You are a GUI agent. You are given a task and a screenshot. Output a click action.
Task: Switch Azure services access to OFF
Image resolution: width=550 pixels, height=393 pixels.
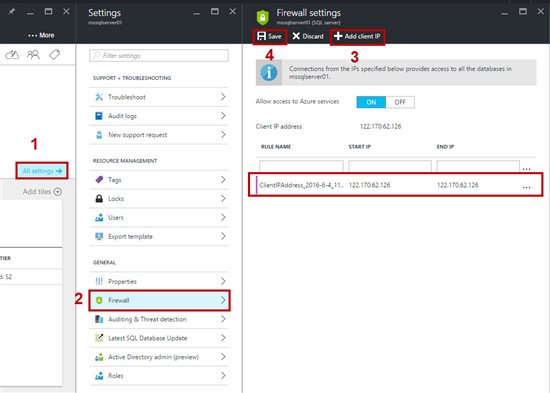click(x=400, y=102)
